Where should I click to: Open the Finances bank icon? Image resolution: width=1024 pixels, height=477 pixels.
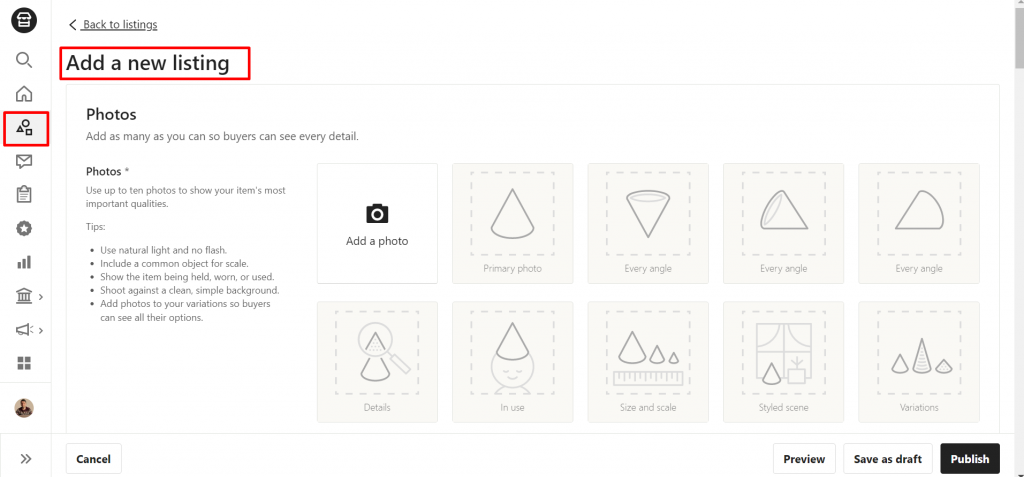(x=24, y=296)
